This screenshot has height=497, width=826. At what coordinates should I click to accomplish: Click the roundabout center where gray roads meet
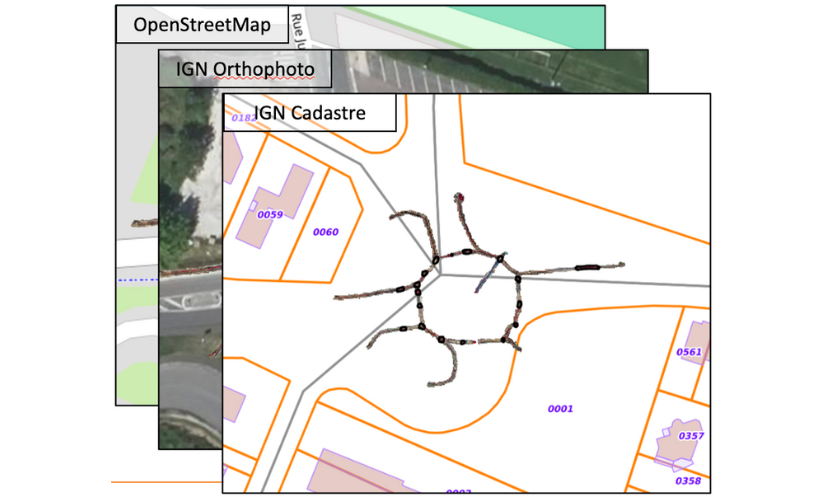click(439, 273)
